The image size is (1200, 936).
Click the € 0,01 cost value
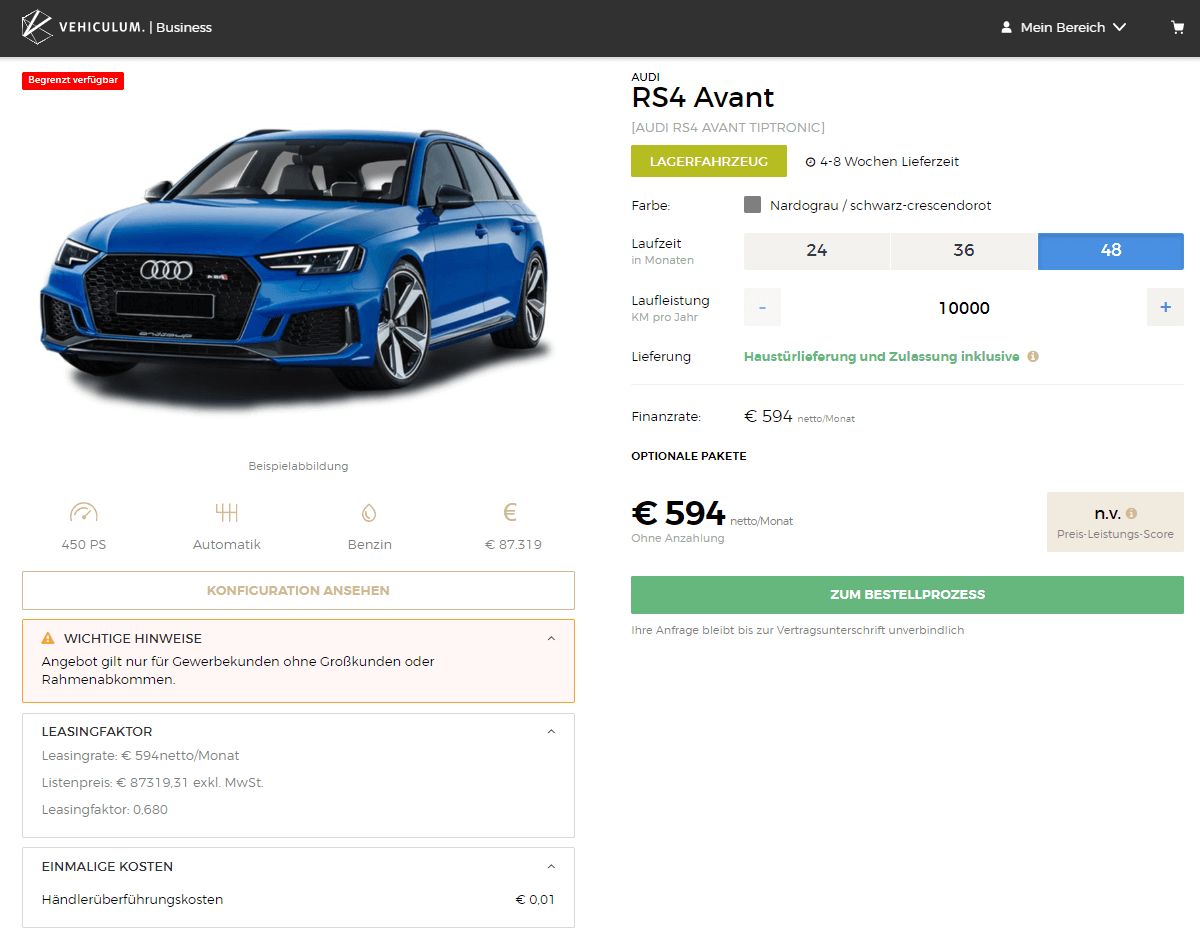[535, 900]
